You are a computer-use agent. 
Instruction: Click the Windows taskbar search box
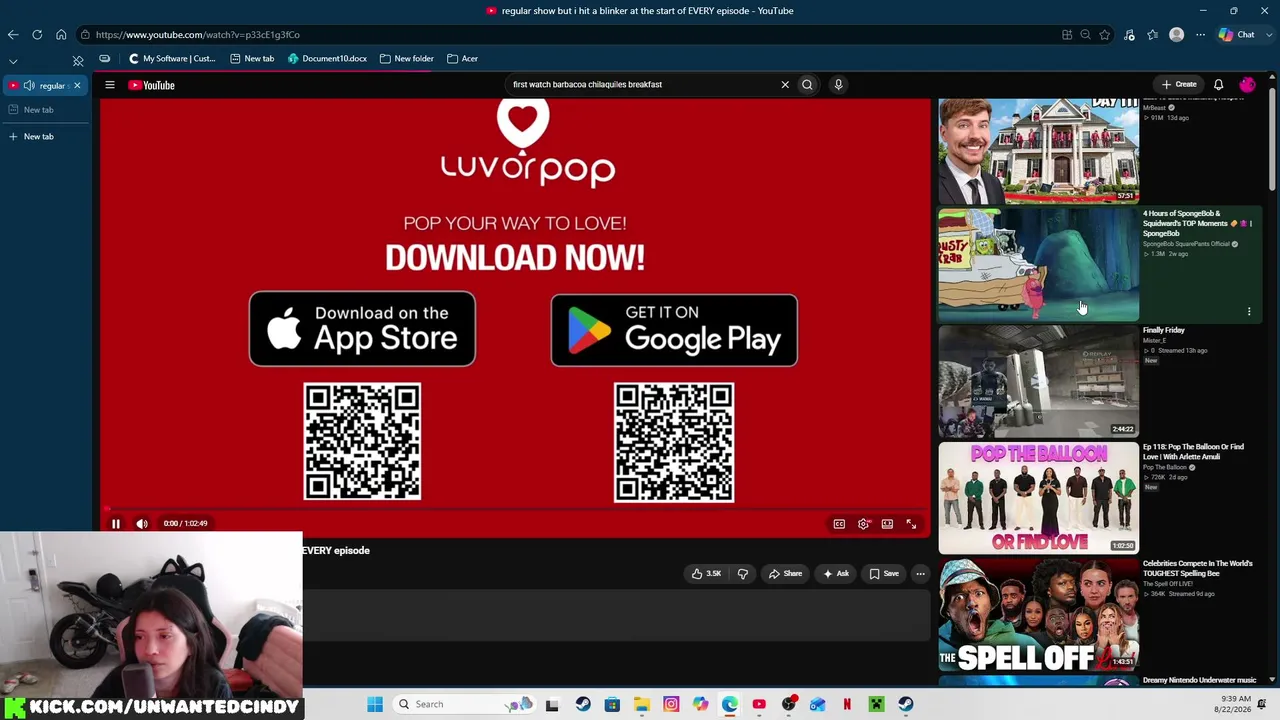click(463, 704)
